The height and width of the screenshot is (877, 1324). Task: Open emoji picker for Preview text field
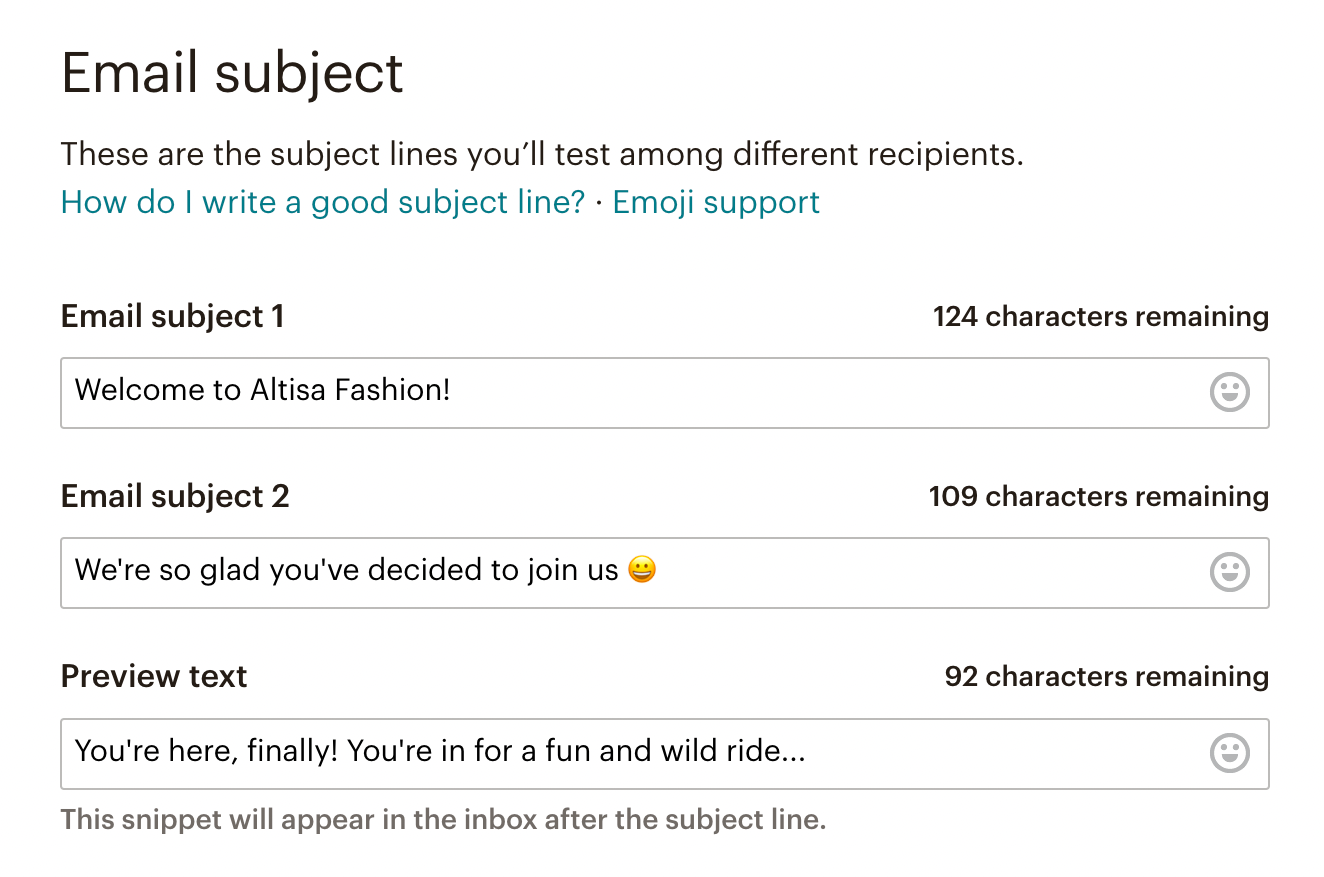(x=1229, y=753)
